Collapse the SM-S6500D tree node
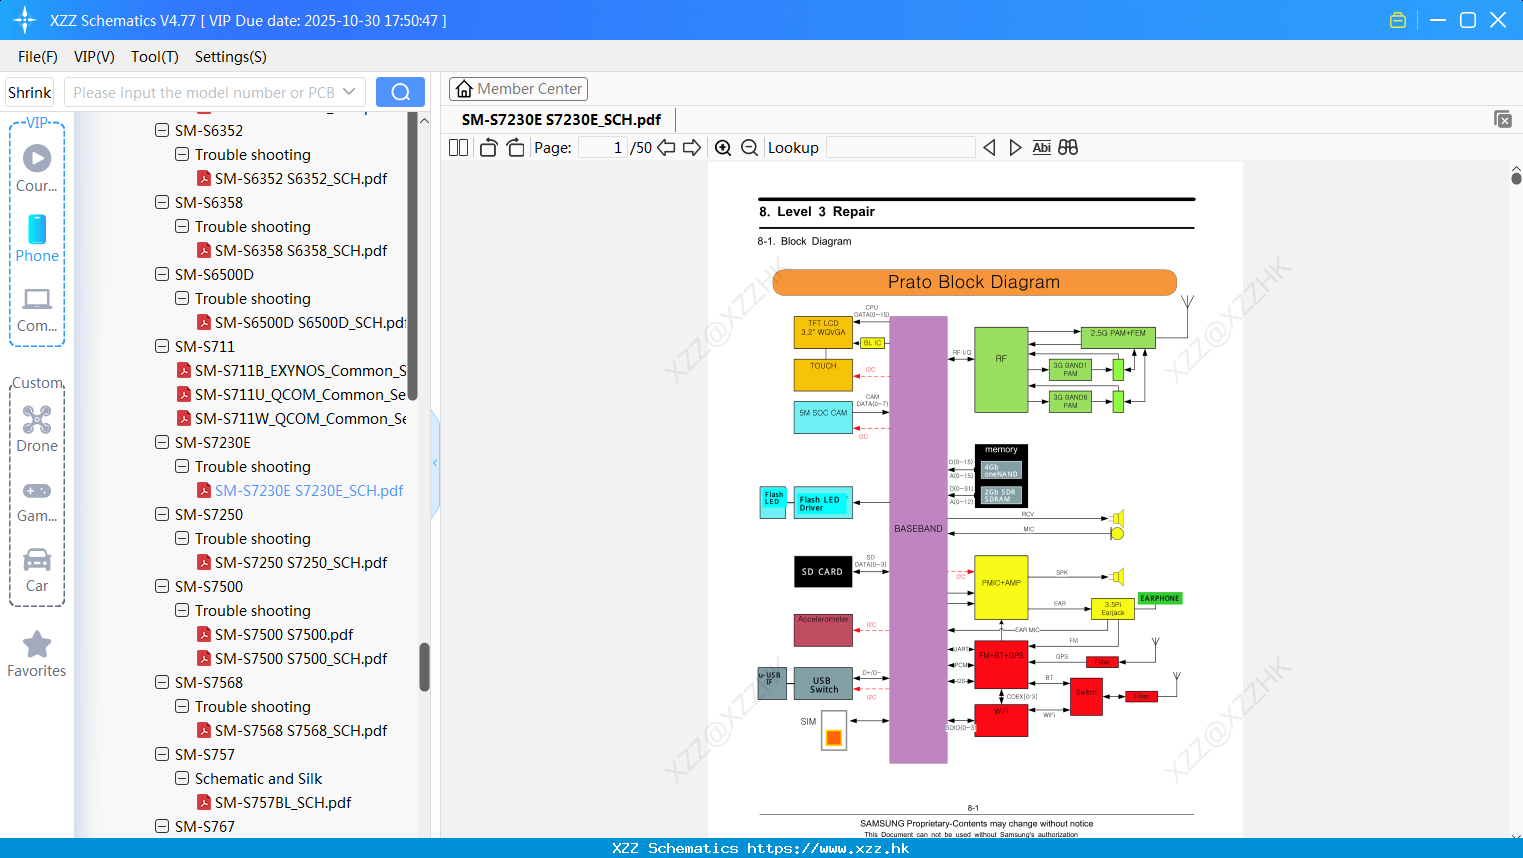This screenshot has width=1523, height=858. 162,274
